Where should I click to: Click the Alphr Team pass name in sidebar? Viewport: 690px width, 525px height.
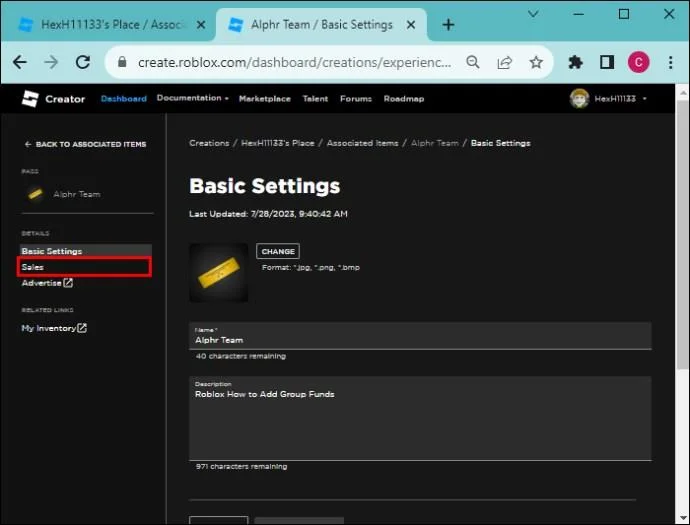click(x=77, y=194)
